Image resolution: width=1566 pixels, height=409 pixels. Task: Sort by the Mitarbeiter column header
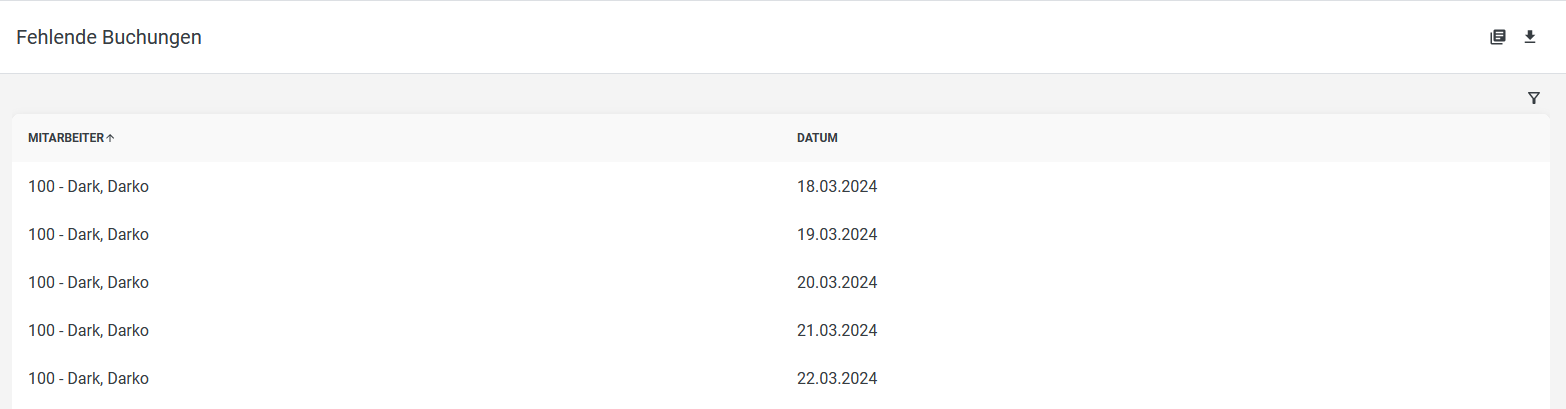click(x=66, y=138)
